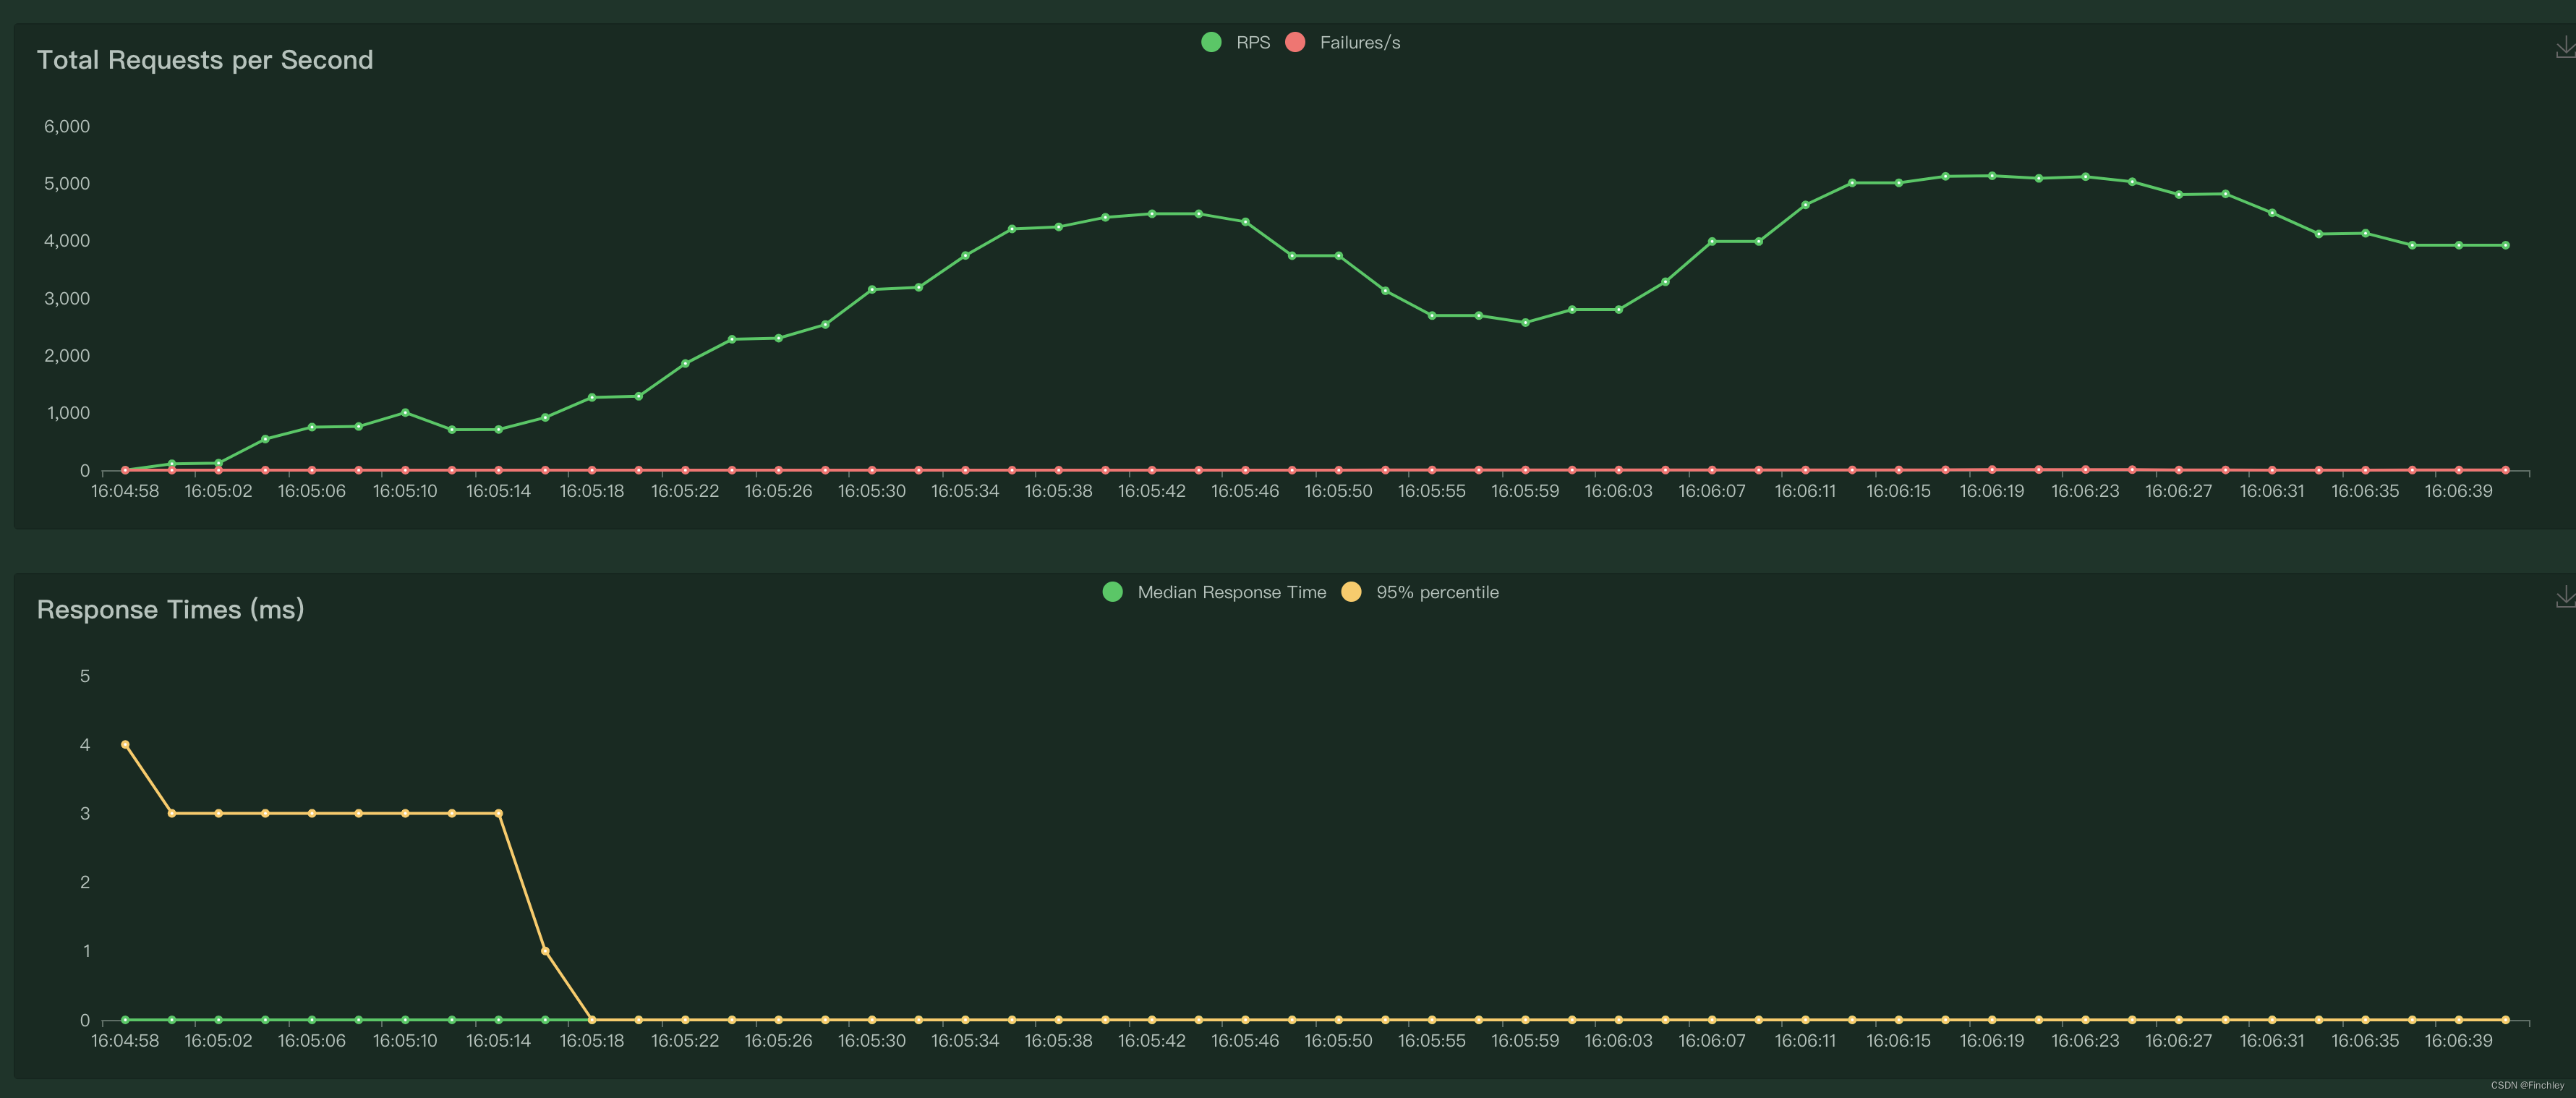
Task: Click the 2 y-axis label on Response Times chart
Action: click(x=85, y=882)
